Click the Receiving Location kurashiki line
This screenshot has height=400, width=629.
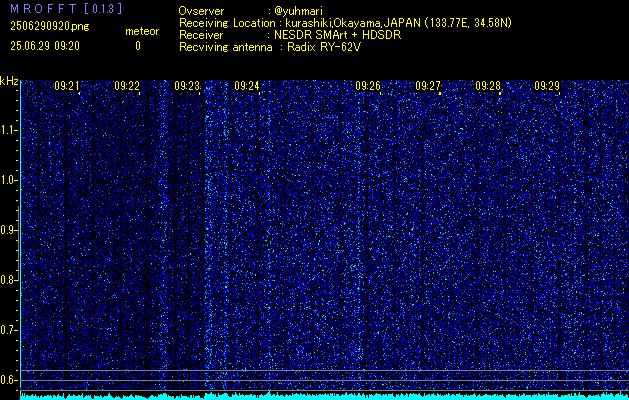[345, 23]
